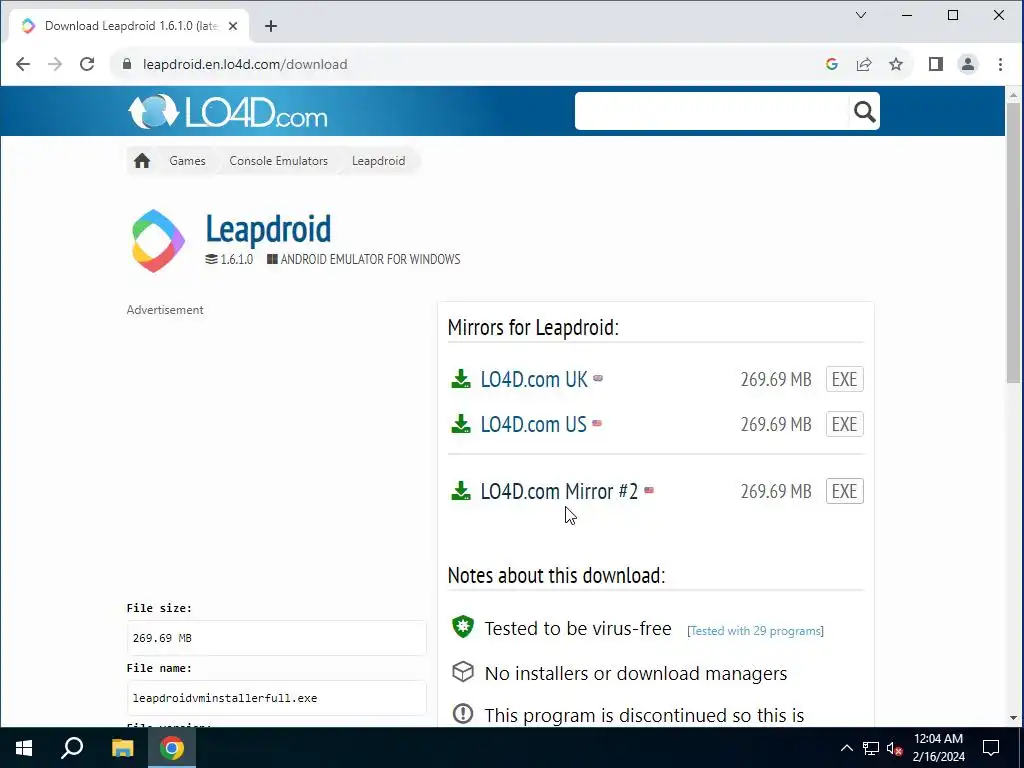Download from LO4D.com Mirror #2
This screenshot has width=1024, height=768.
[x=559, y=491]
